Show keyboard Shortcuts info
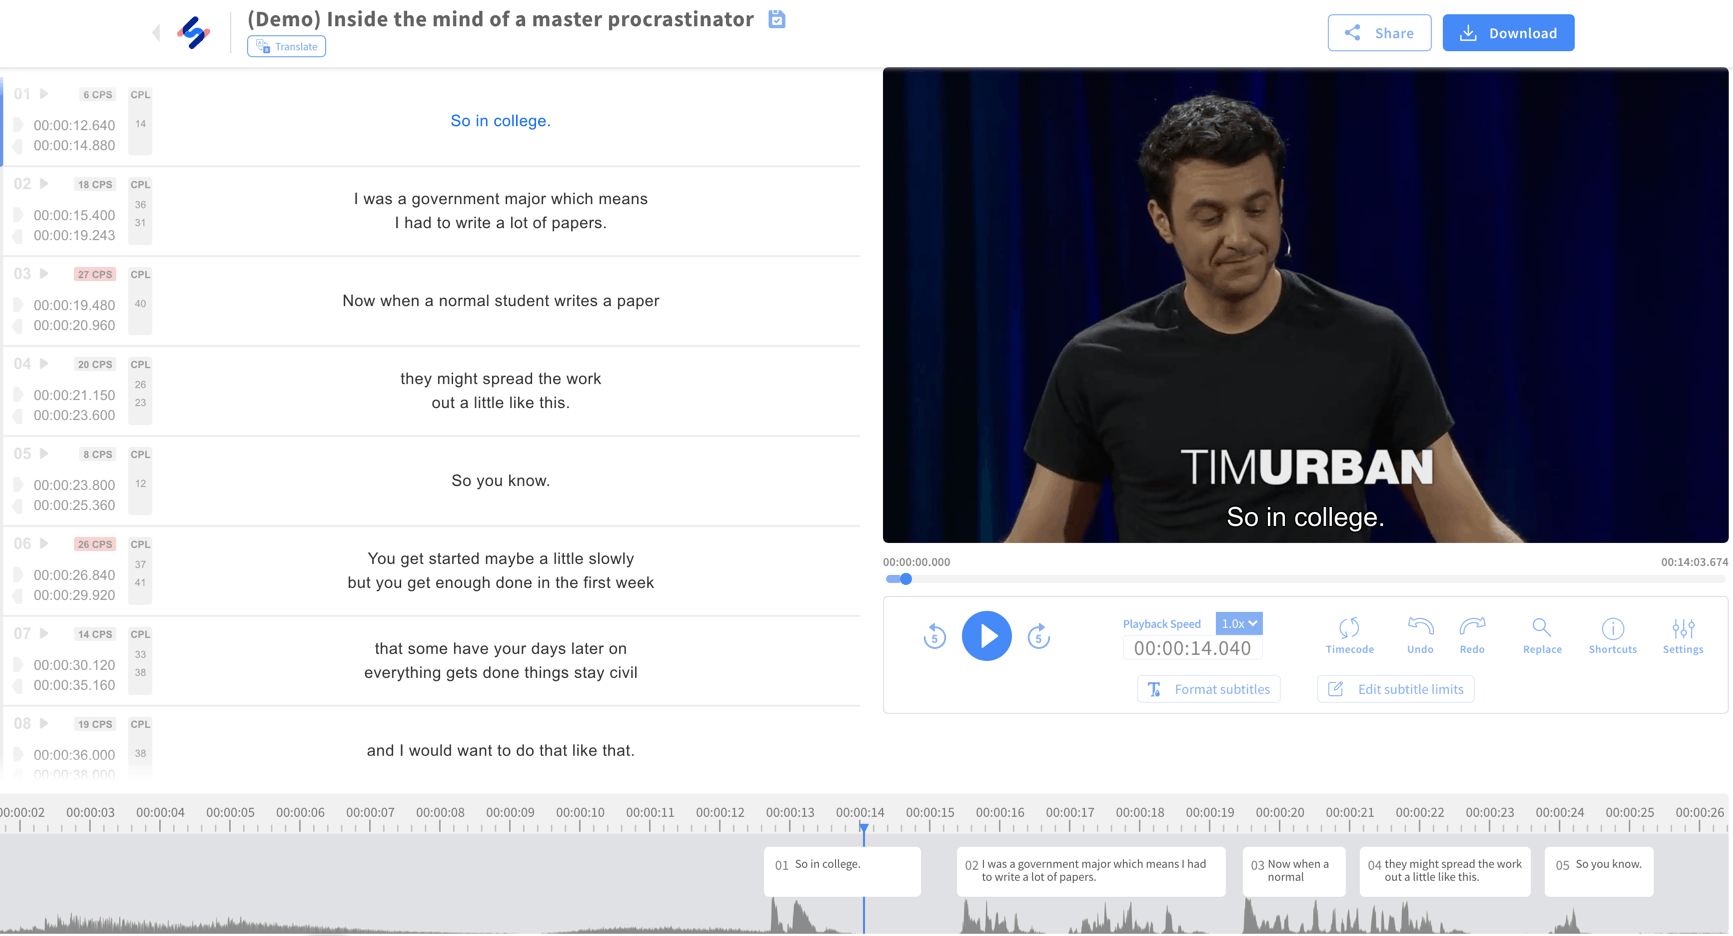Viewport: 1733px width, 936px height. 1613,636
